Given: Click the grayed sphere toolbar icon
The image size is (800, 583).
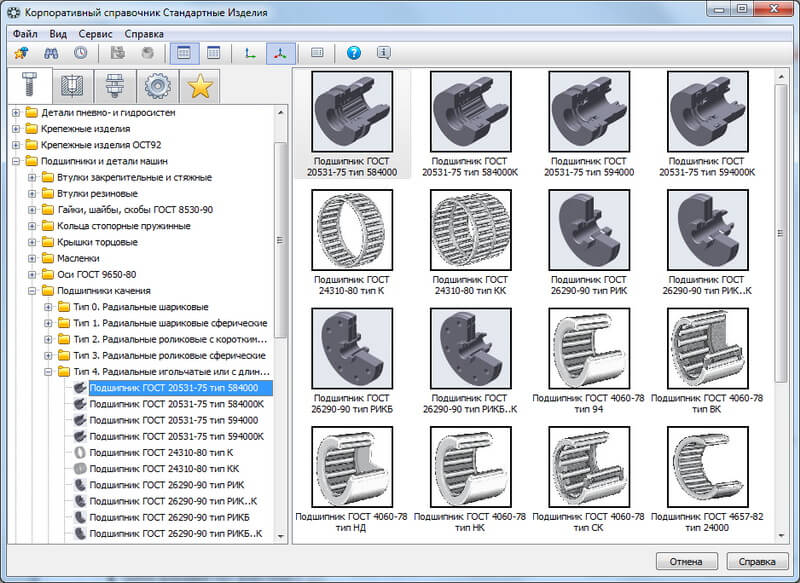Looking at the screenshot, I should pos(147,53).
